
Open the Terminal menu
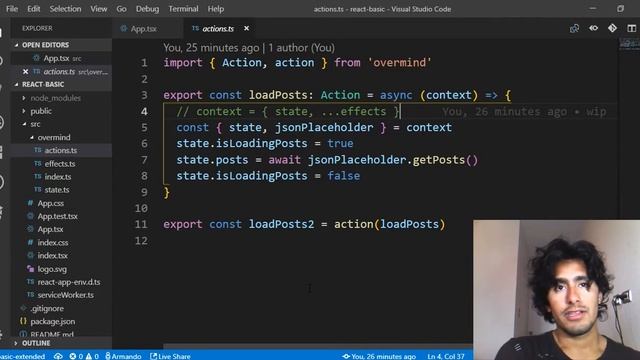pos(183,9)
